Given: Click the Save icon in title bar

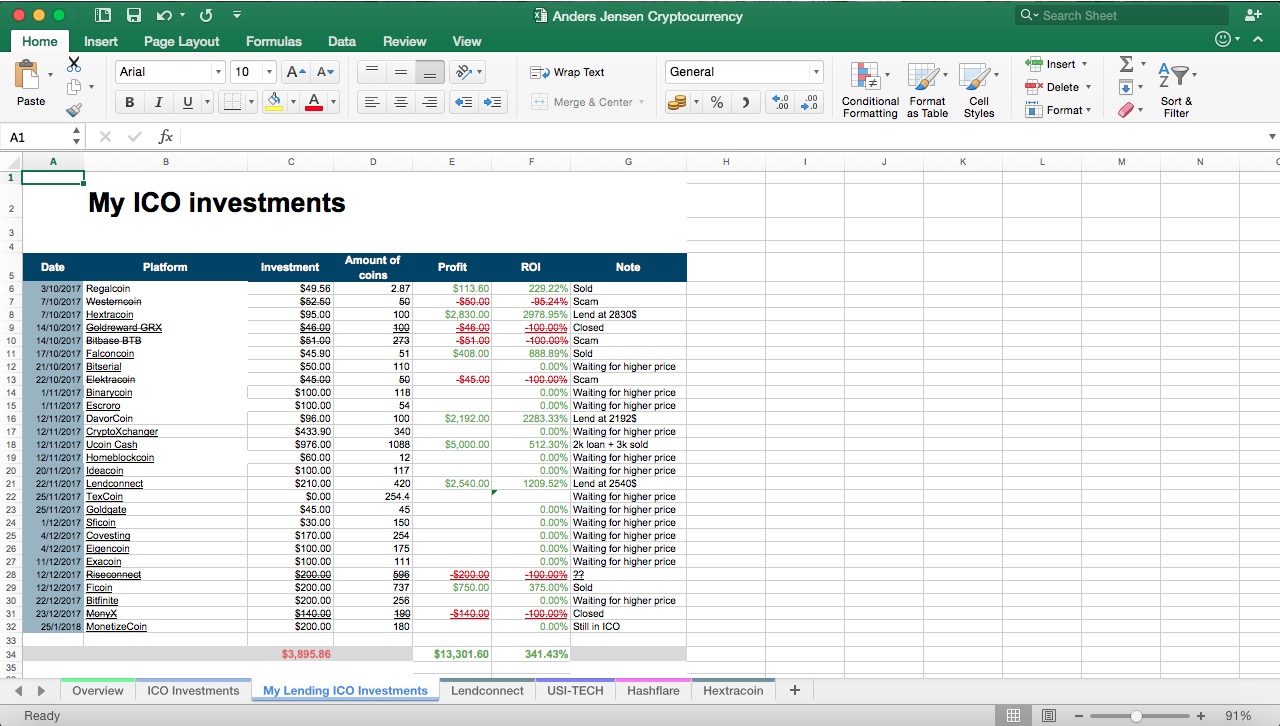Looking at the screenshot, I should tap(134, 15).
